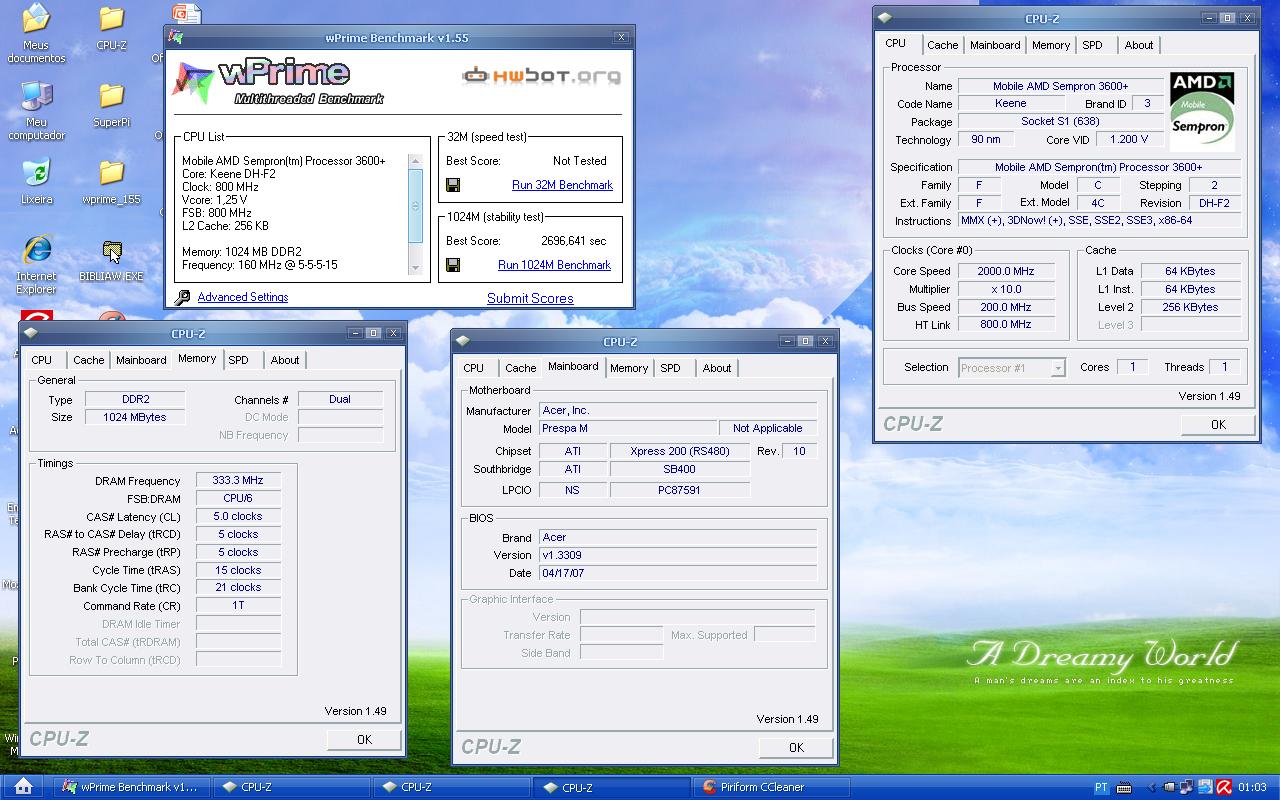Open the CPU-Z folder on desktop
The width and height of the screenshot is (1280, 800).
click(x=111, y=28)
